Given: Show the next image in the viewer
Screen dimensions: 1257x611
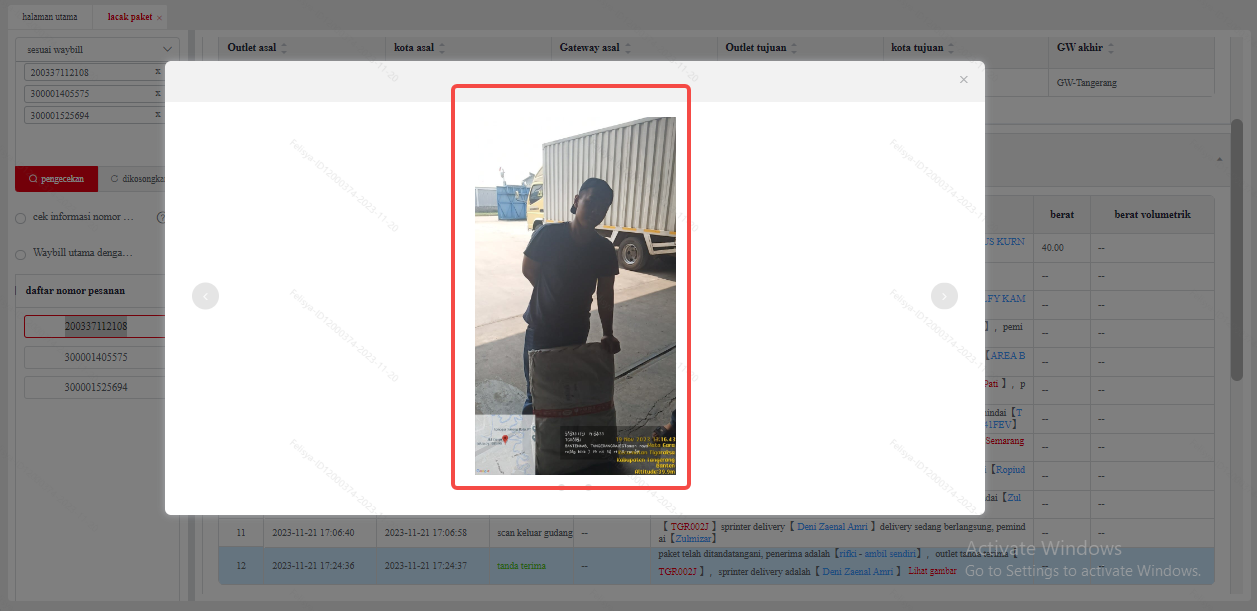Looking at the screenshot, I should tap(945, 296).
